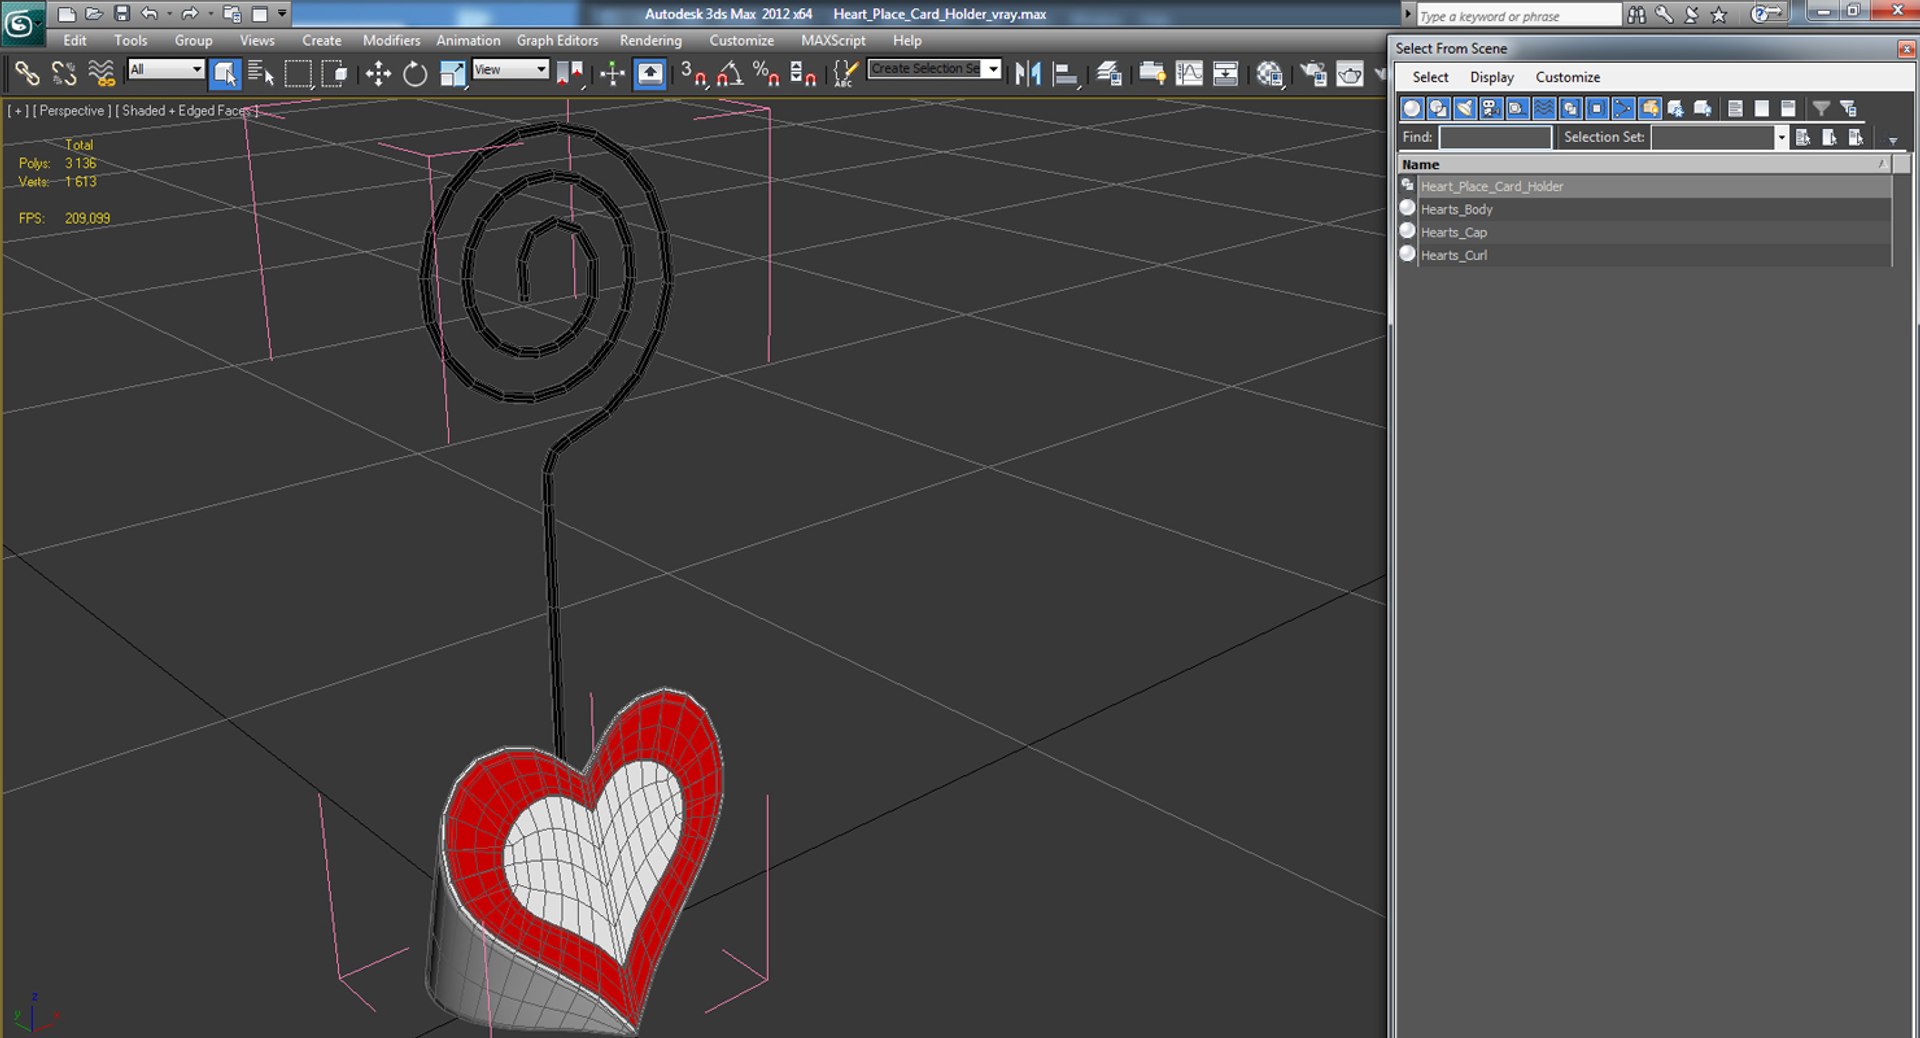This screenshot has width=1920, height=1038.
Task: Click the Mirror tool icon
Action: 1028,73
